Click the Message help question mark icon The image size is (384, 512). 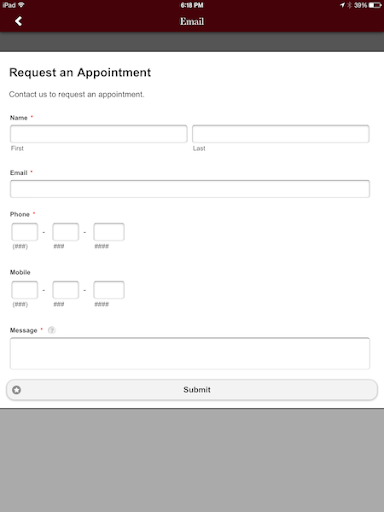[x=52, y=330]
